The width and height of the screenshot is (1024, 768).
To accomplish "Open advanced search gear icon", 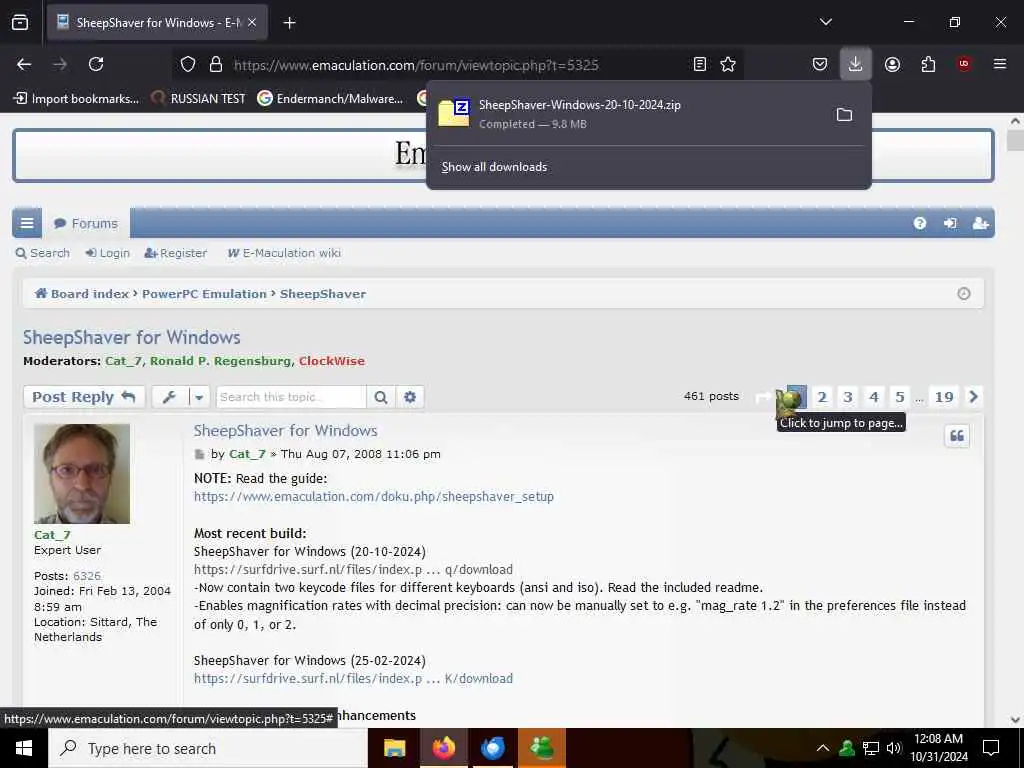I will (x=409, y=397).
